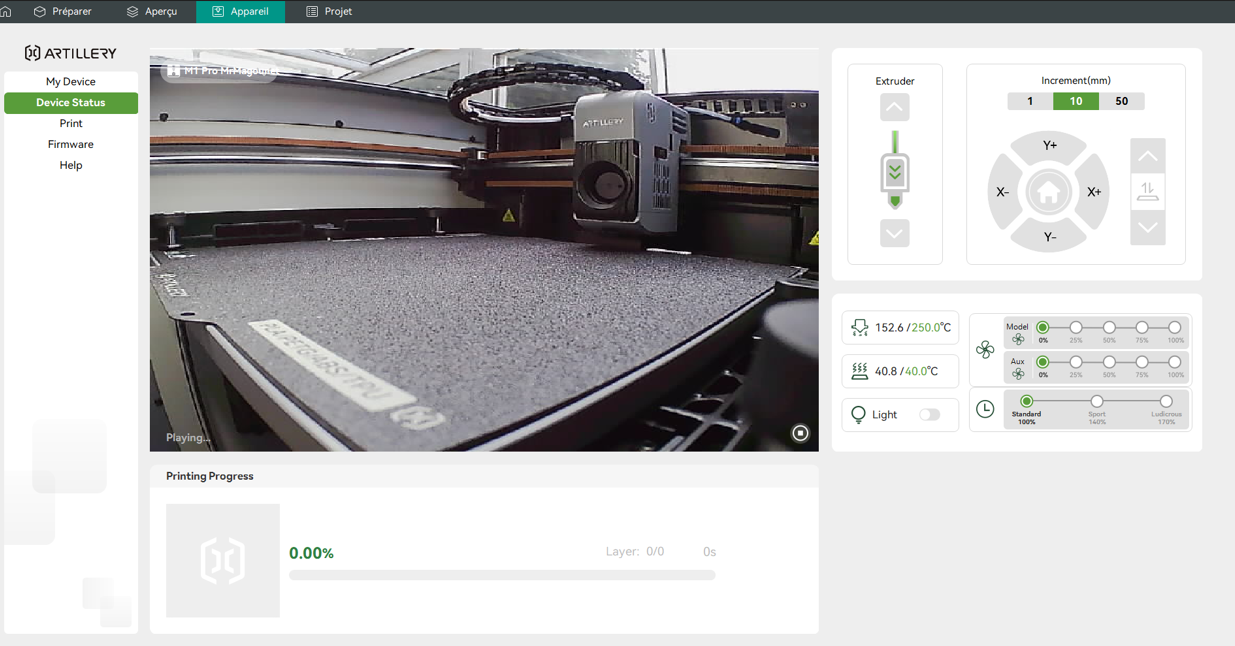Select the Appareil tab
1235x646 pixels.
(240, 11)
